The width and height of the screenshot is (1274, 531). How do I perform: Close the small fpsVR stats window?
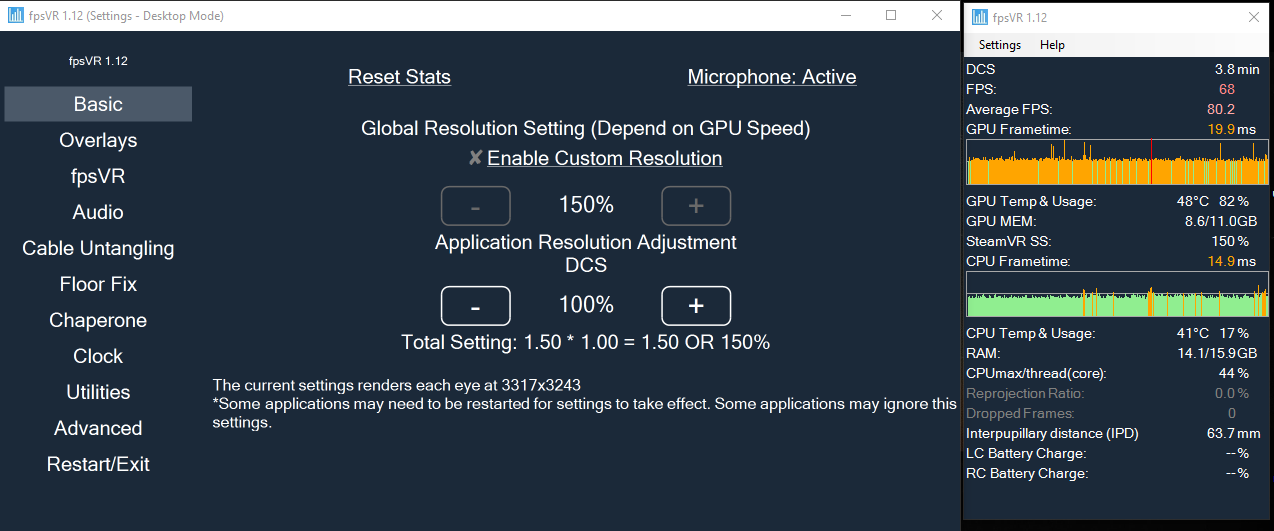click(x=1254, y=17)
